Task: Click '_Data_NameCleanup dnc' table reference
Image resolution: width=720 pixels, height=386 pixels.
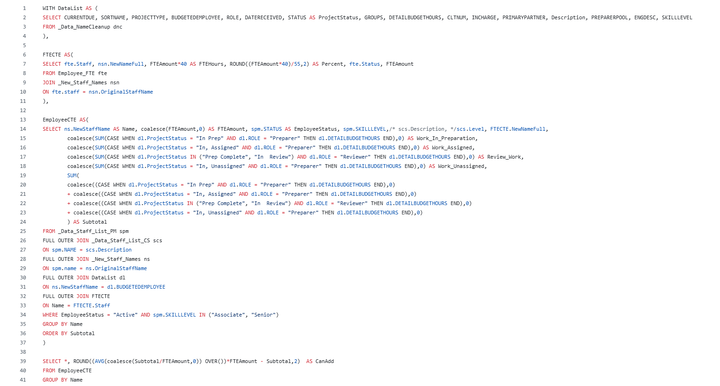Action: (90, 27)
